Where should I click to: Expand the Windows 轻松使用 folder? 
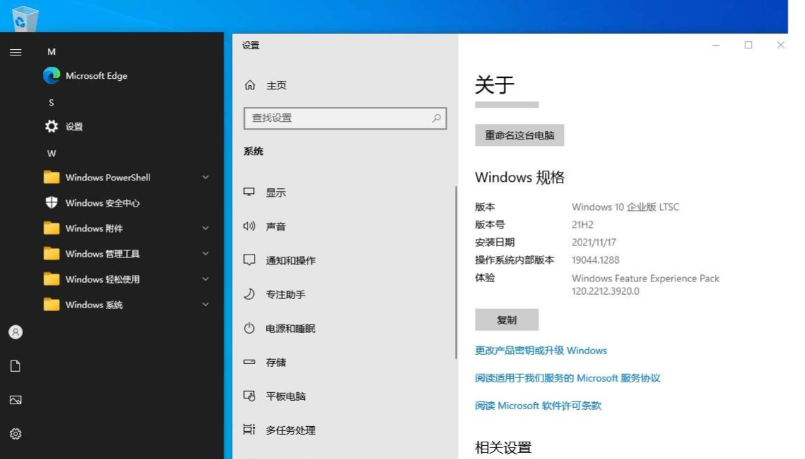pyautogui.click(x=205, y=280)
